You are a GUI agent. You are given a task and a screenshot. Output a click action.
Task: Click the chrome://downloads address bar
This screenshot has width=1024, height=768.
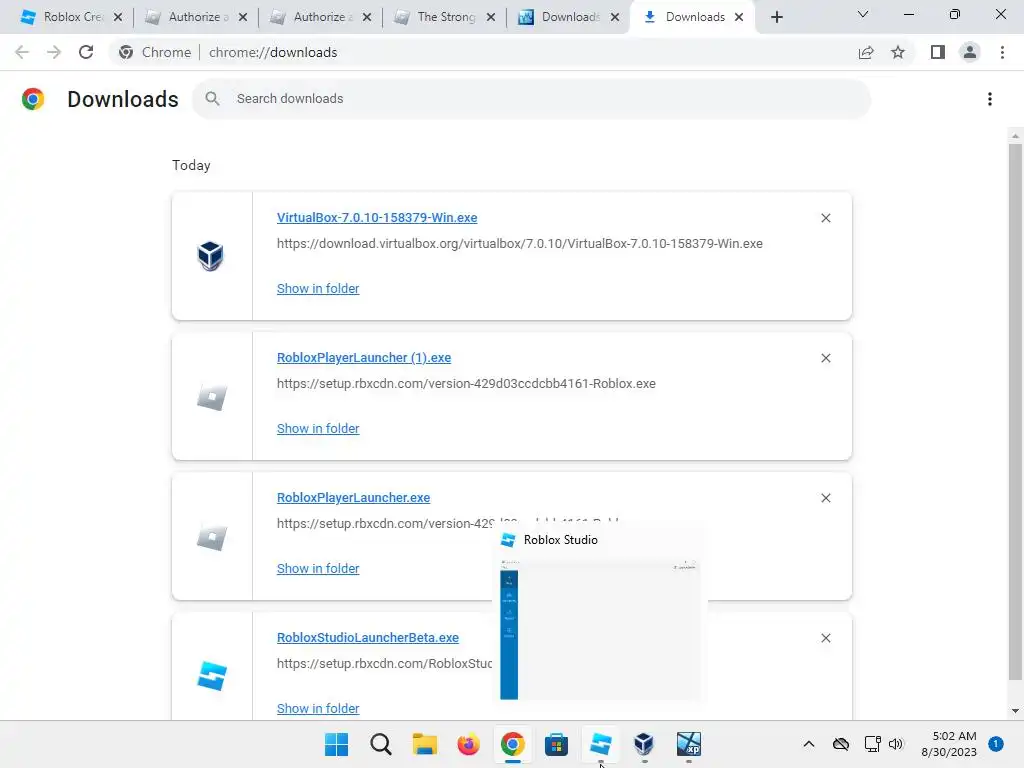coord(483,52)
